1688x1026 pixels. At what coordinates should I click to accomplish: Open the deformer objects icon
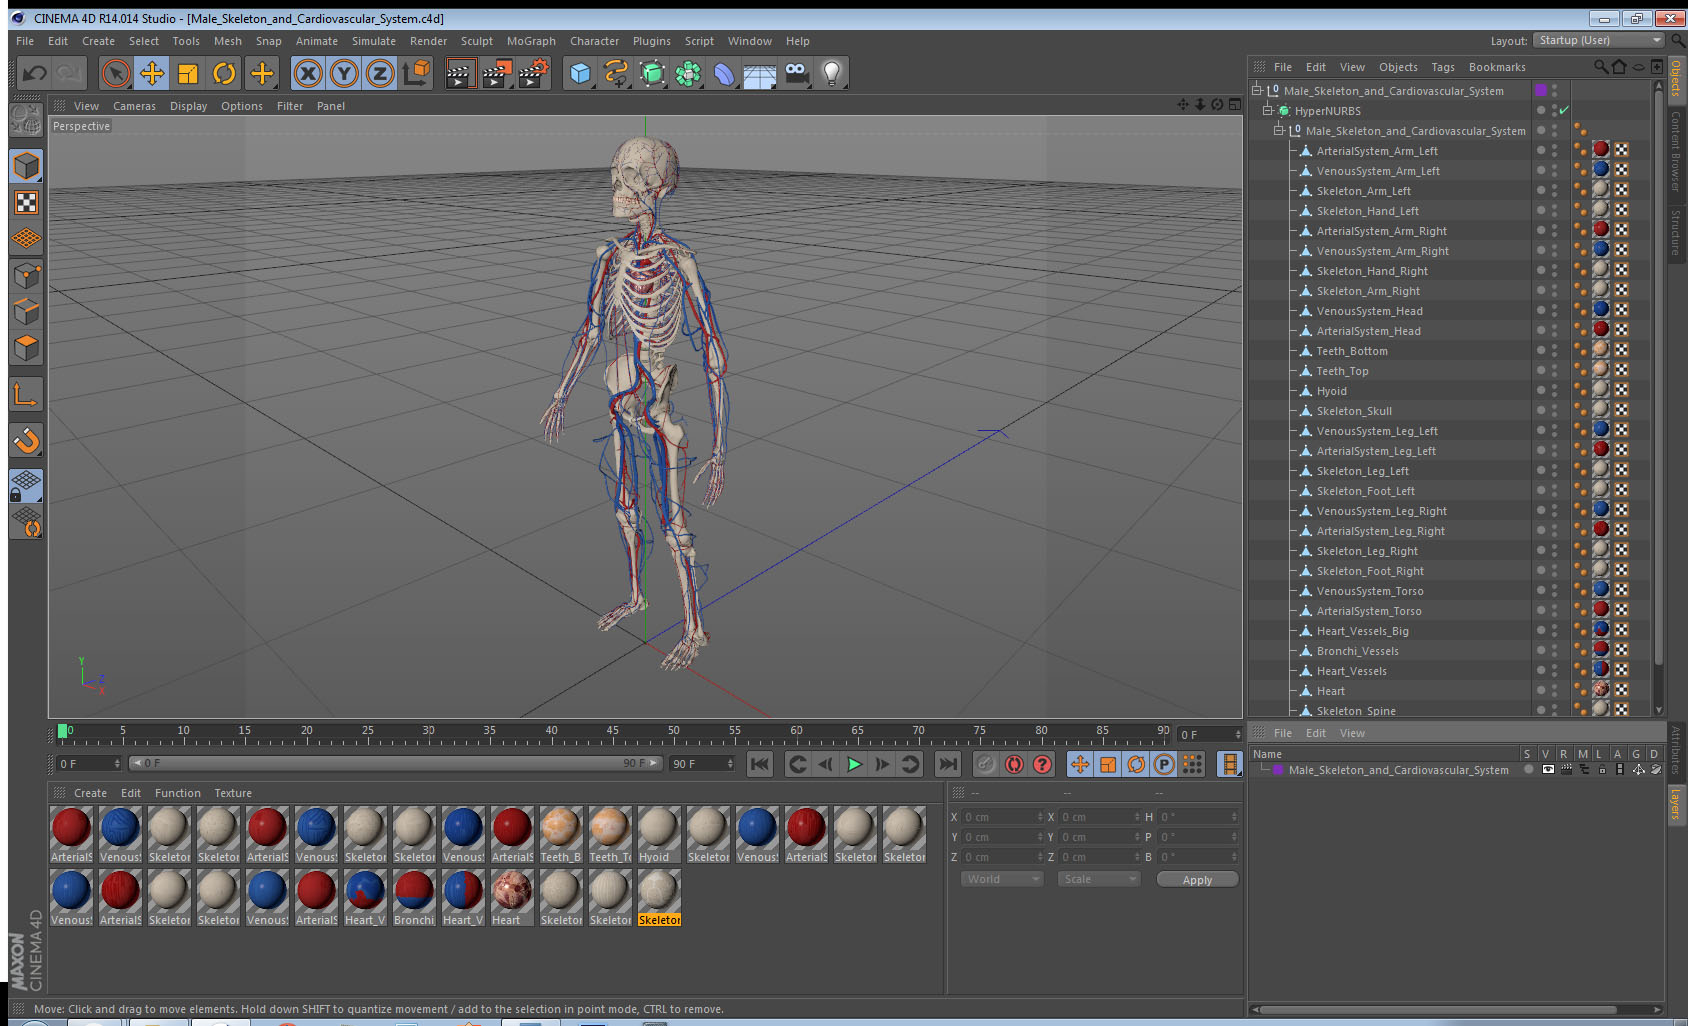[x=724, y=73]
